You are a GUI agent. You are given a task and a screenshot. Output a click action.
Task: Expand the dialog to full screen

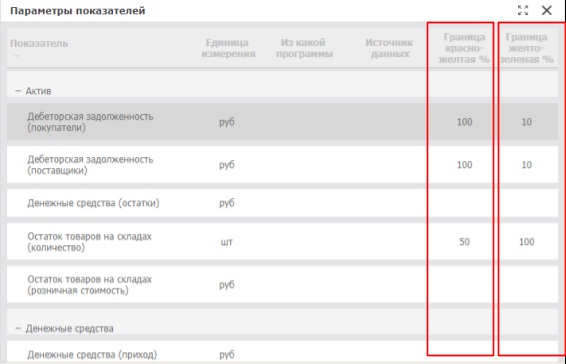coord(523,10)
